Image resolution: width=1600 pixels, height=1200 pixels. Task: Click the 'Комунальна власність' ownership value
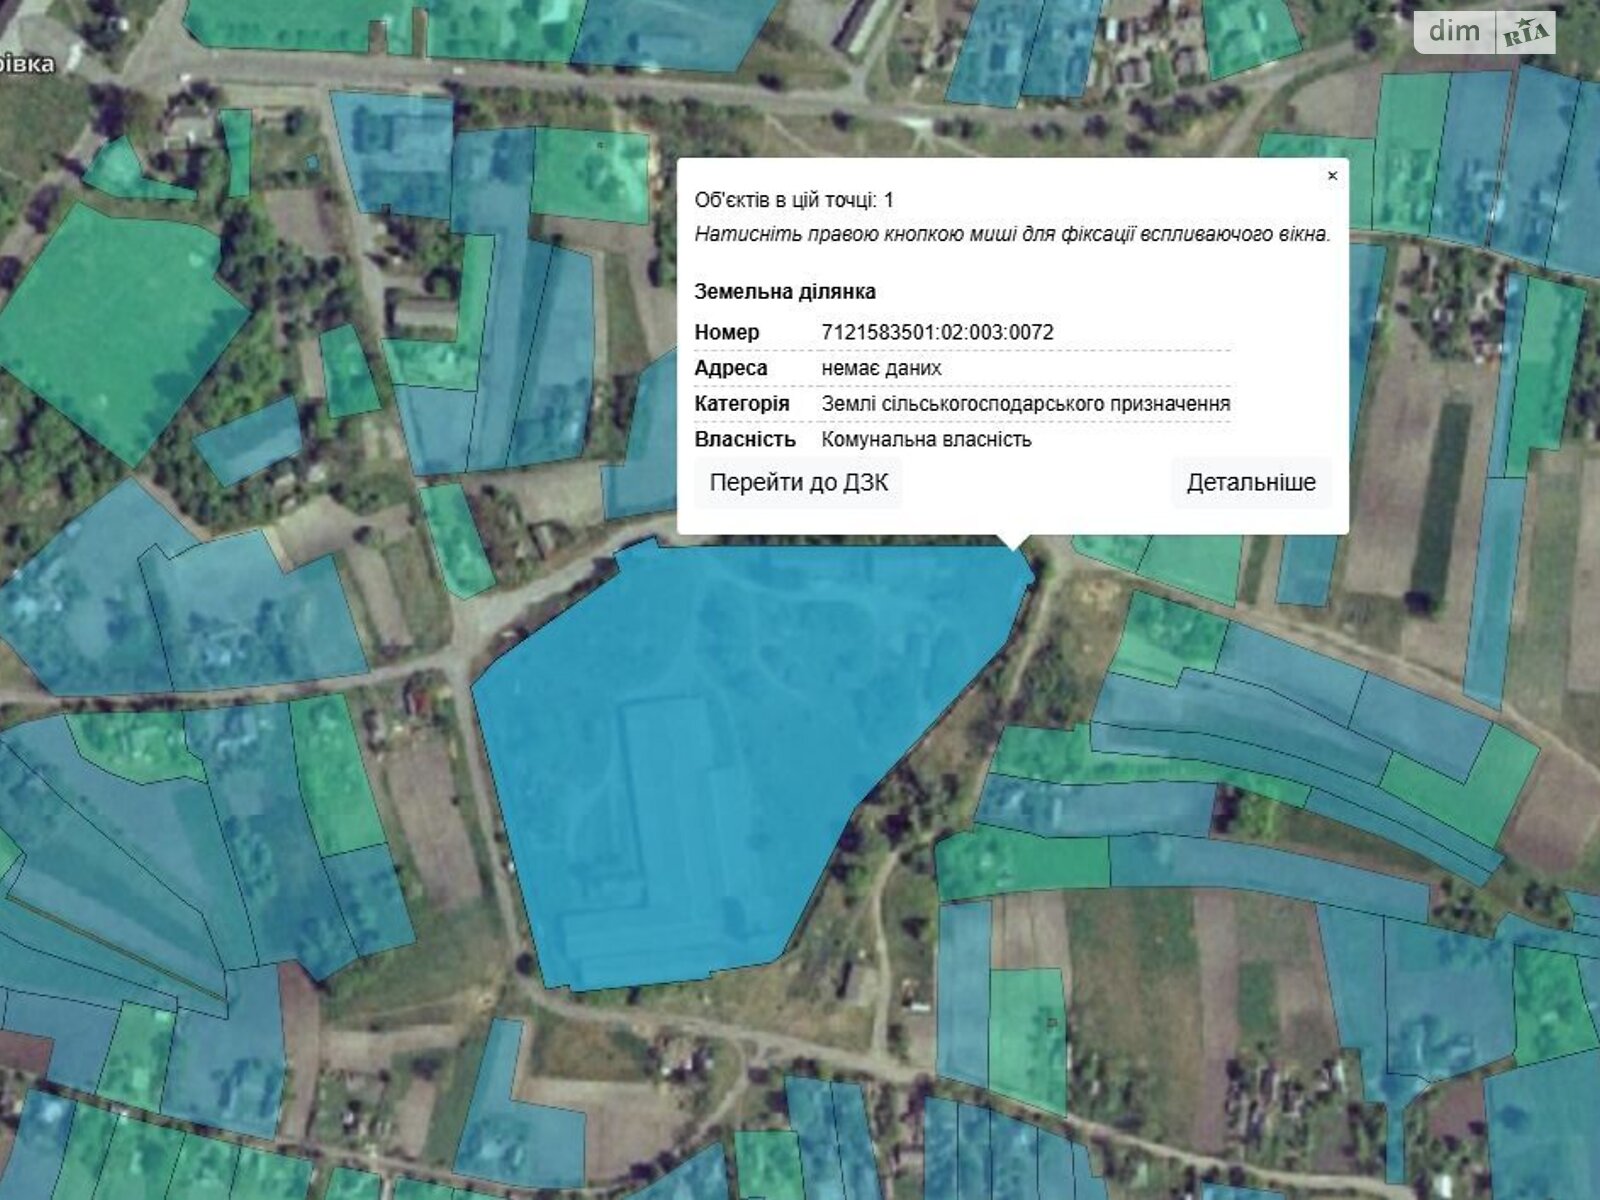pyautogui.click(x=926, y=439)
